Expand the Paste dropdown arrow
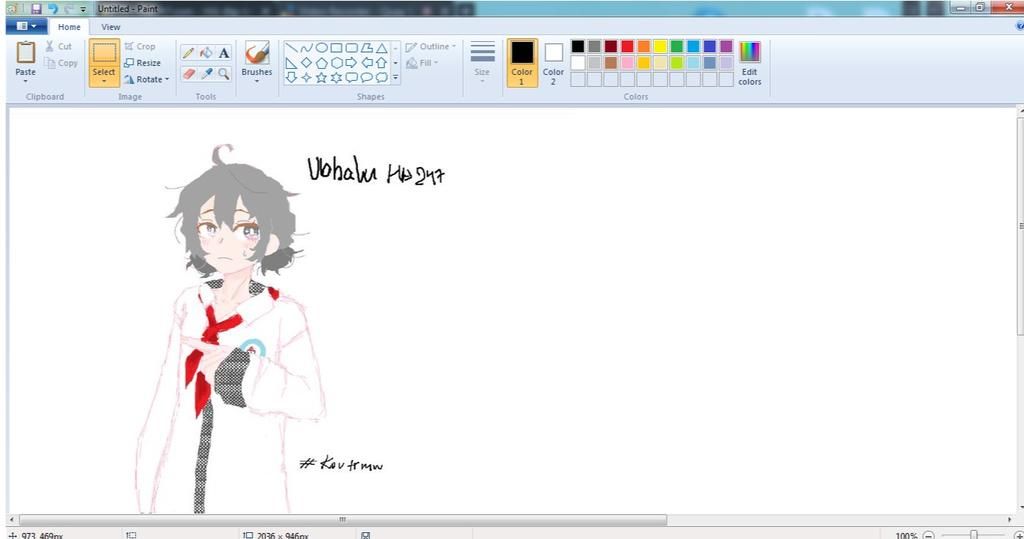1024x539 pixels. coord(25,82)
